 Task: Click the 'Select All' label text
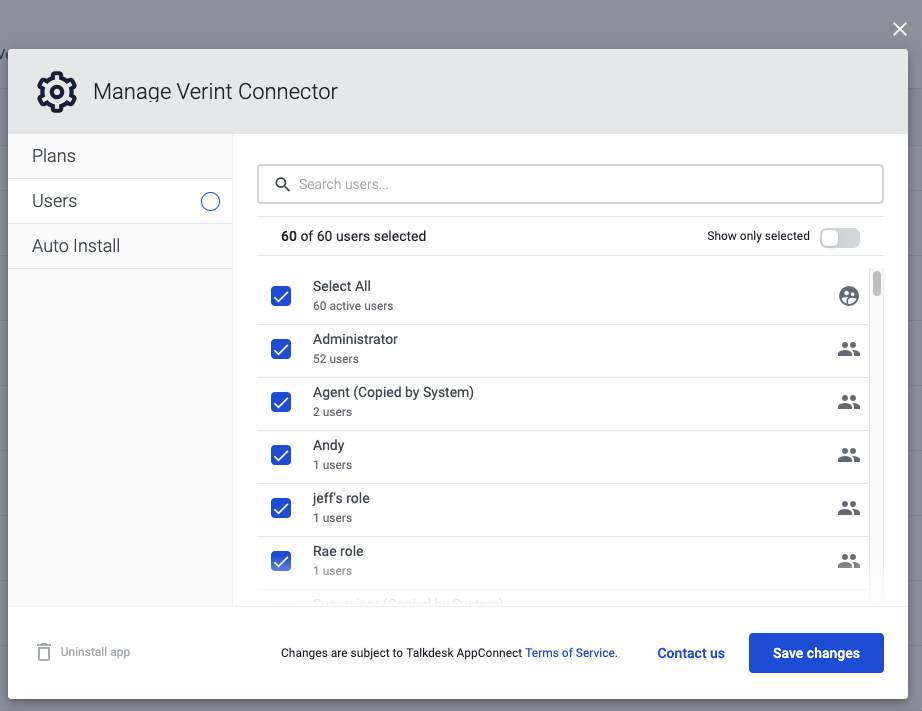(342, 286)
